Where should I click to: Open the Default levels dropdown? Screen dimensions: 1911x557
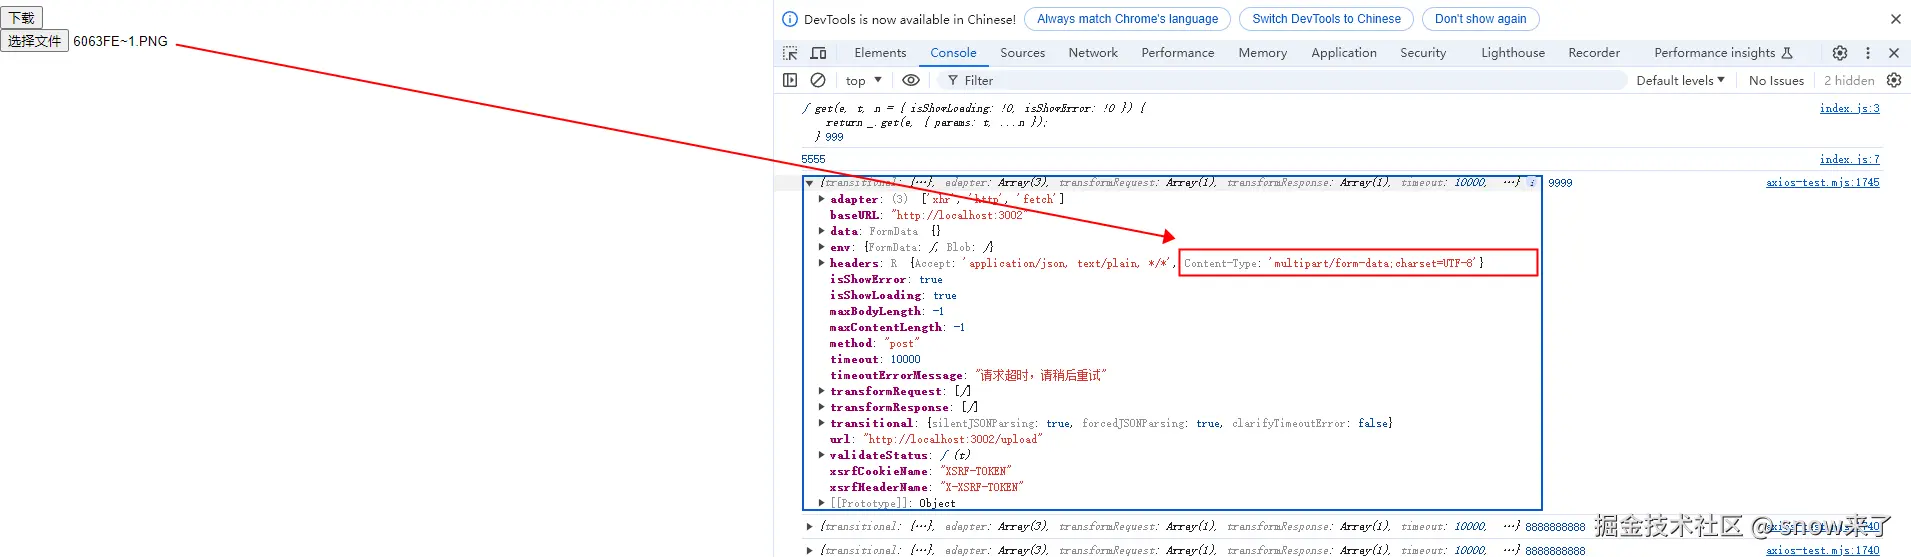point(1680,80)
